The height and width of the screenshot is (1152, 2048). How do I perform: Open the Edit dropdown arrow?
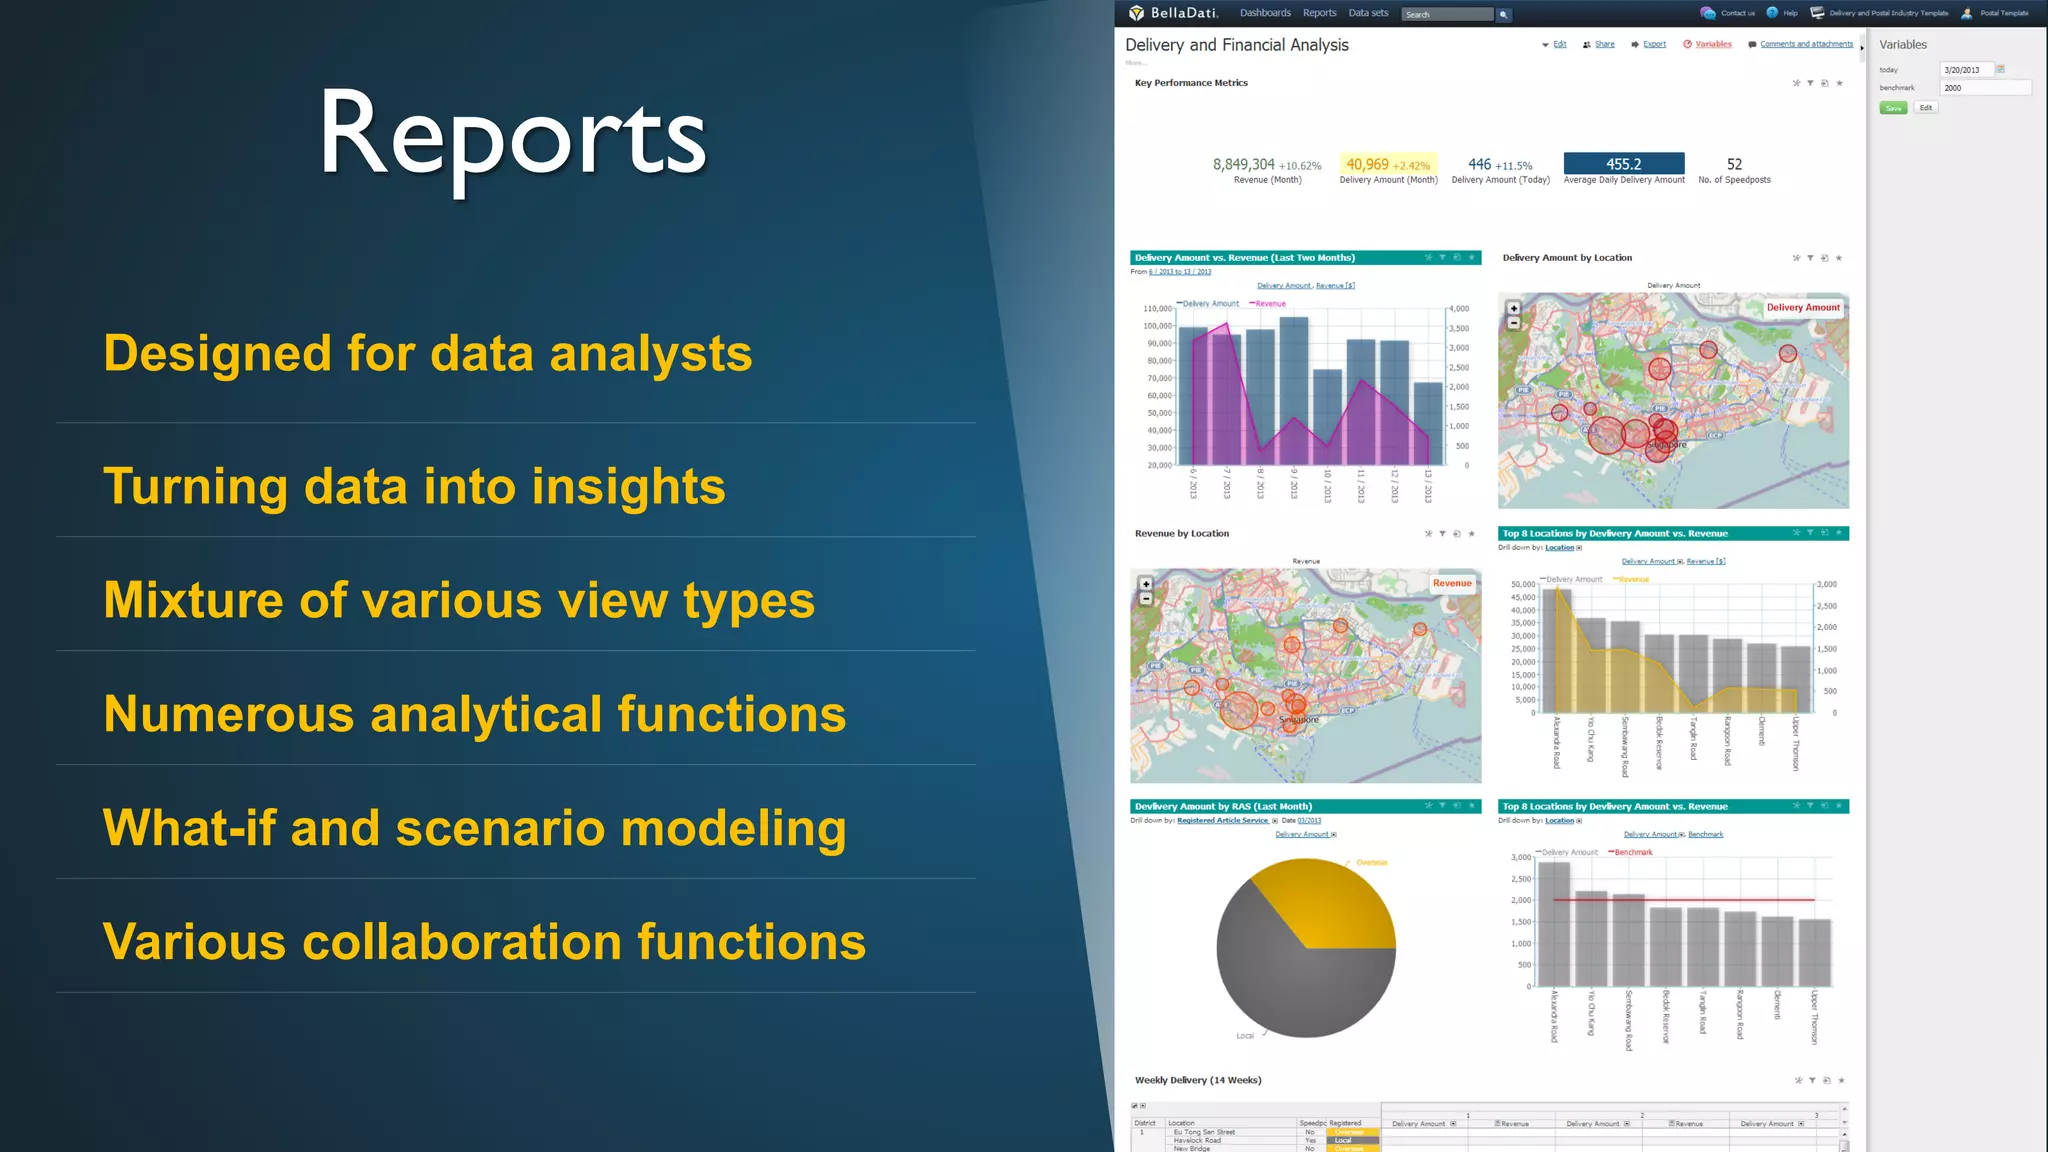pyautogui.click(x=1545, y=45)
